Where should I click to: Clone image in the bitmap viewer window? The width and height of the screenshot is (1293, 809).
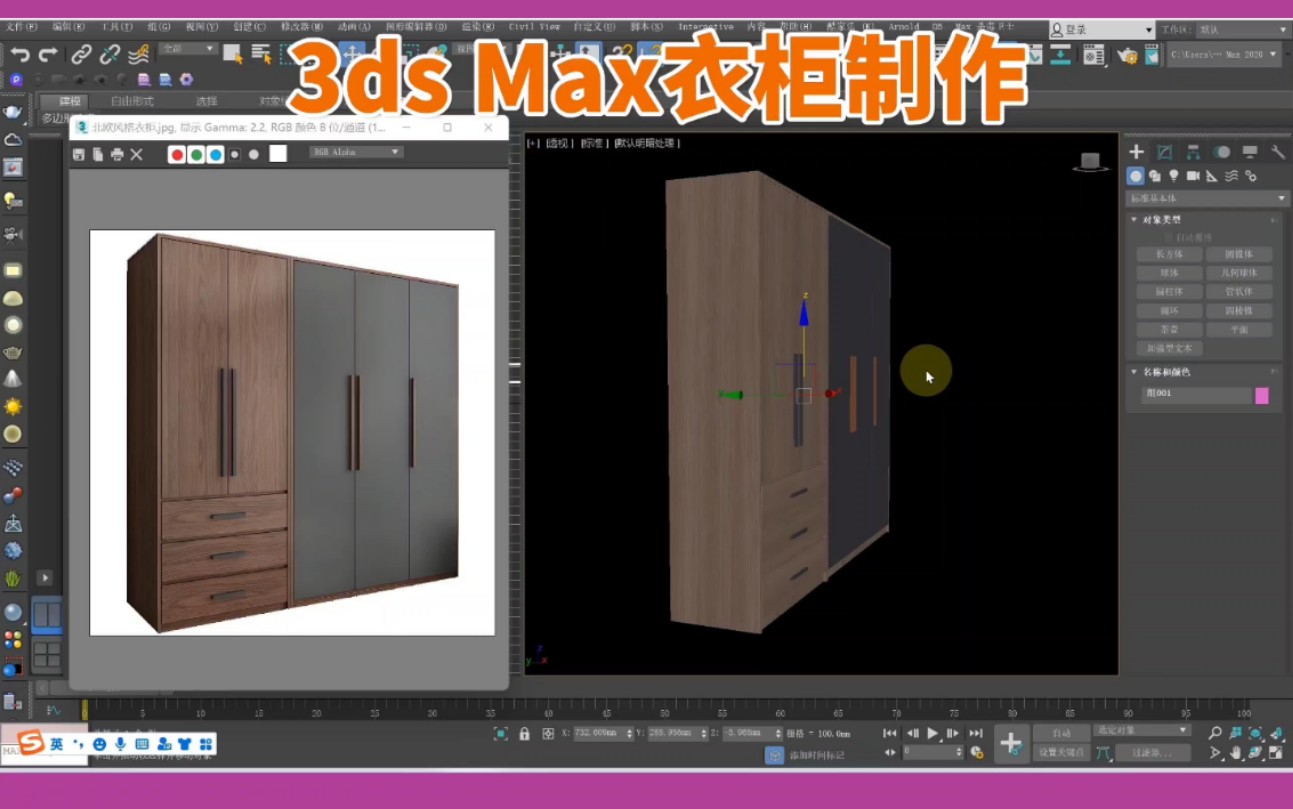coord(98,154)
